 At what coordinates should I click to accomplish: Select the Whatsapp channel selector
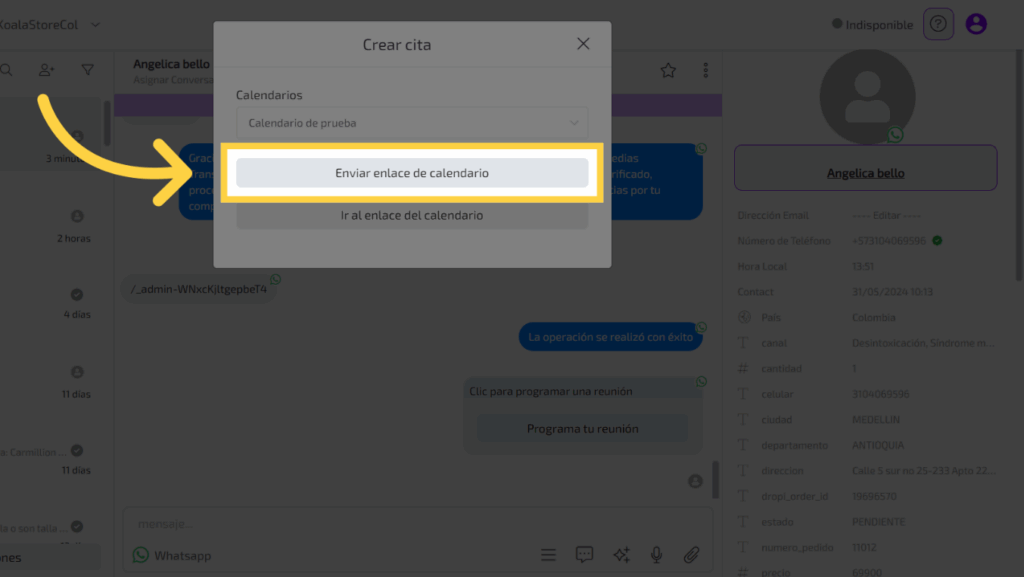tap(172, 555)
